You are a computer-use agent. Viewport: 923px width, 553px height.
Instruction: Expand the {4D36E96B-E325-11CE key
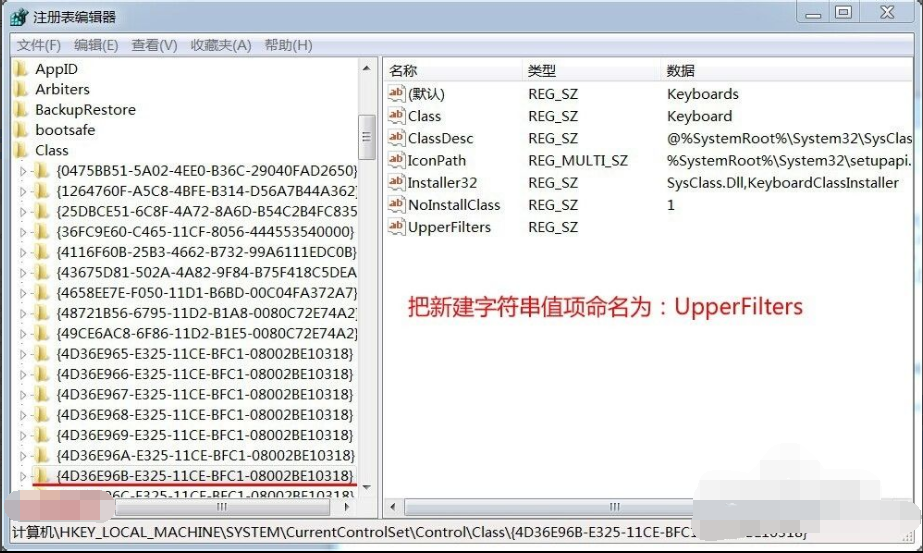pos(23,476)
